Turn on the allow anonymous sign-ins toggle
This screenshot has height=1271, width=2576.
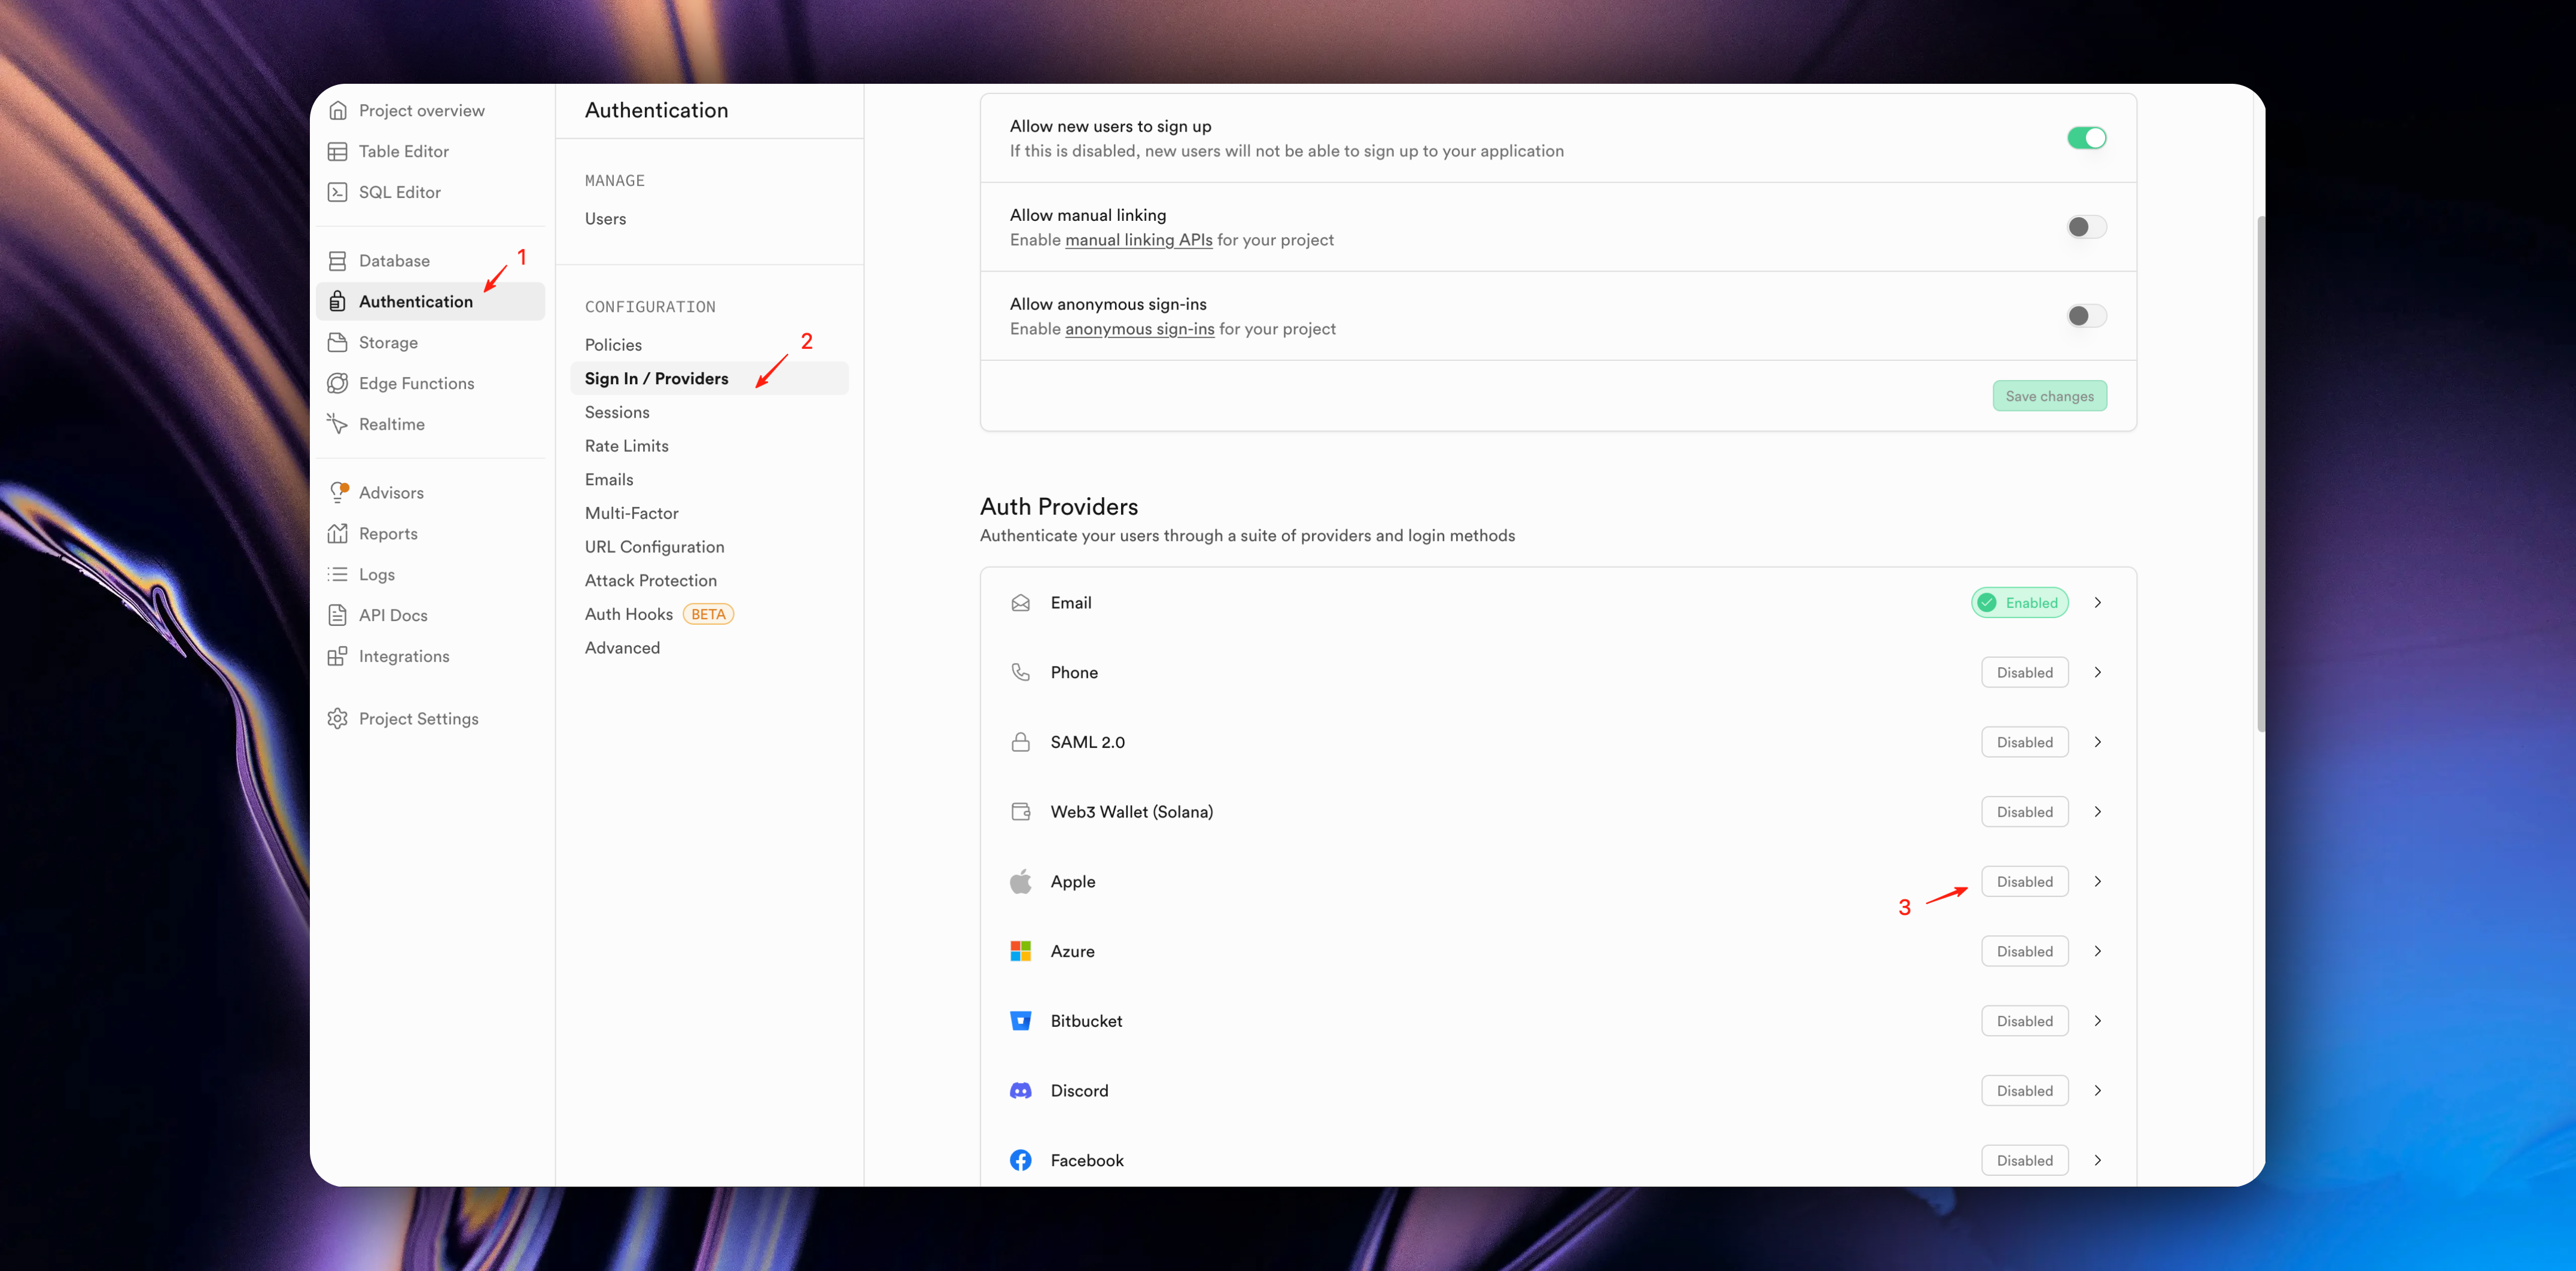tap(2086, 316)
